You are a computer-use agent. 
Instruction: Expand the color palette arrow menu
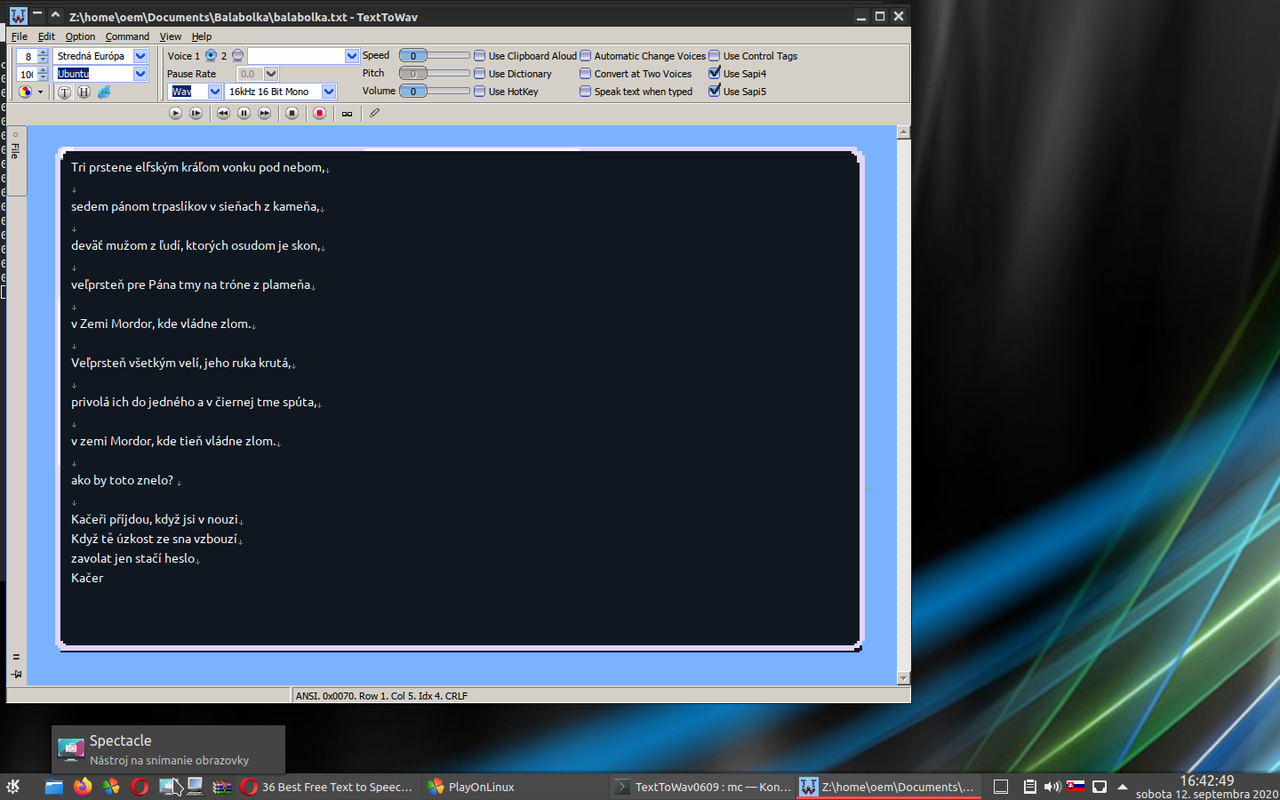pyautogui.click(x=40, y=92)
